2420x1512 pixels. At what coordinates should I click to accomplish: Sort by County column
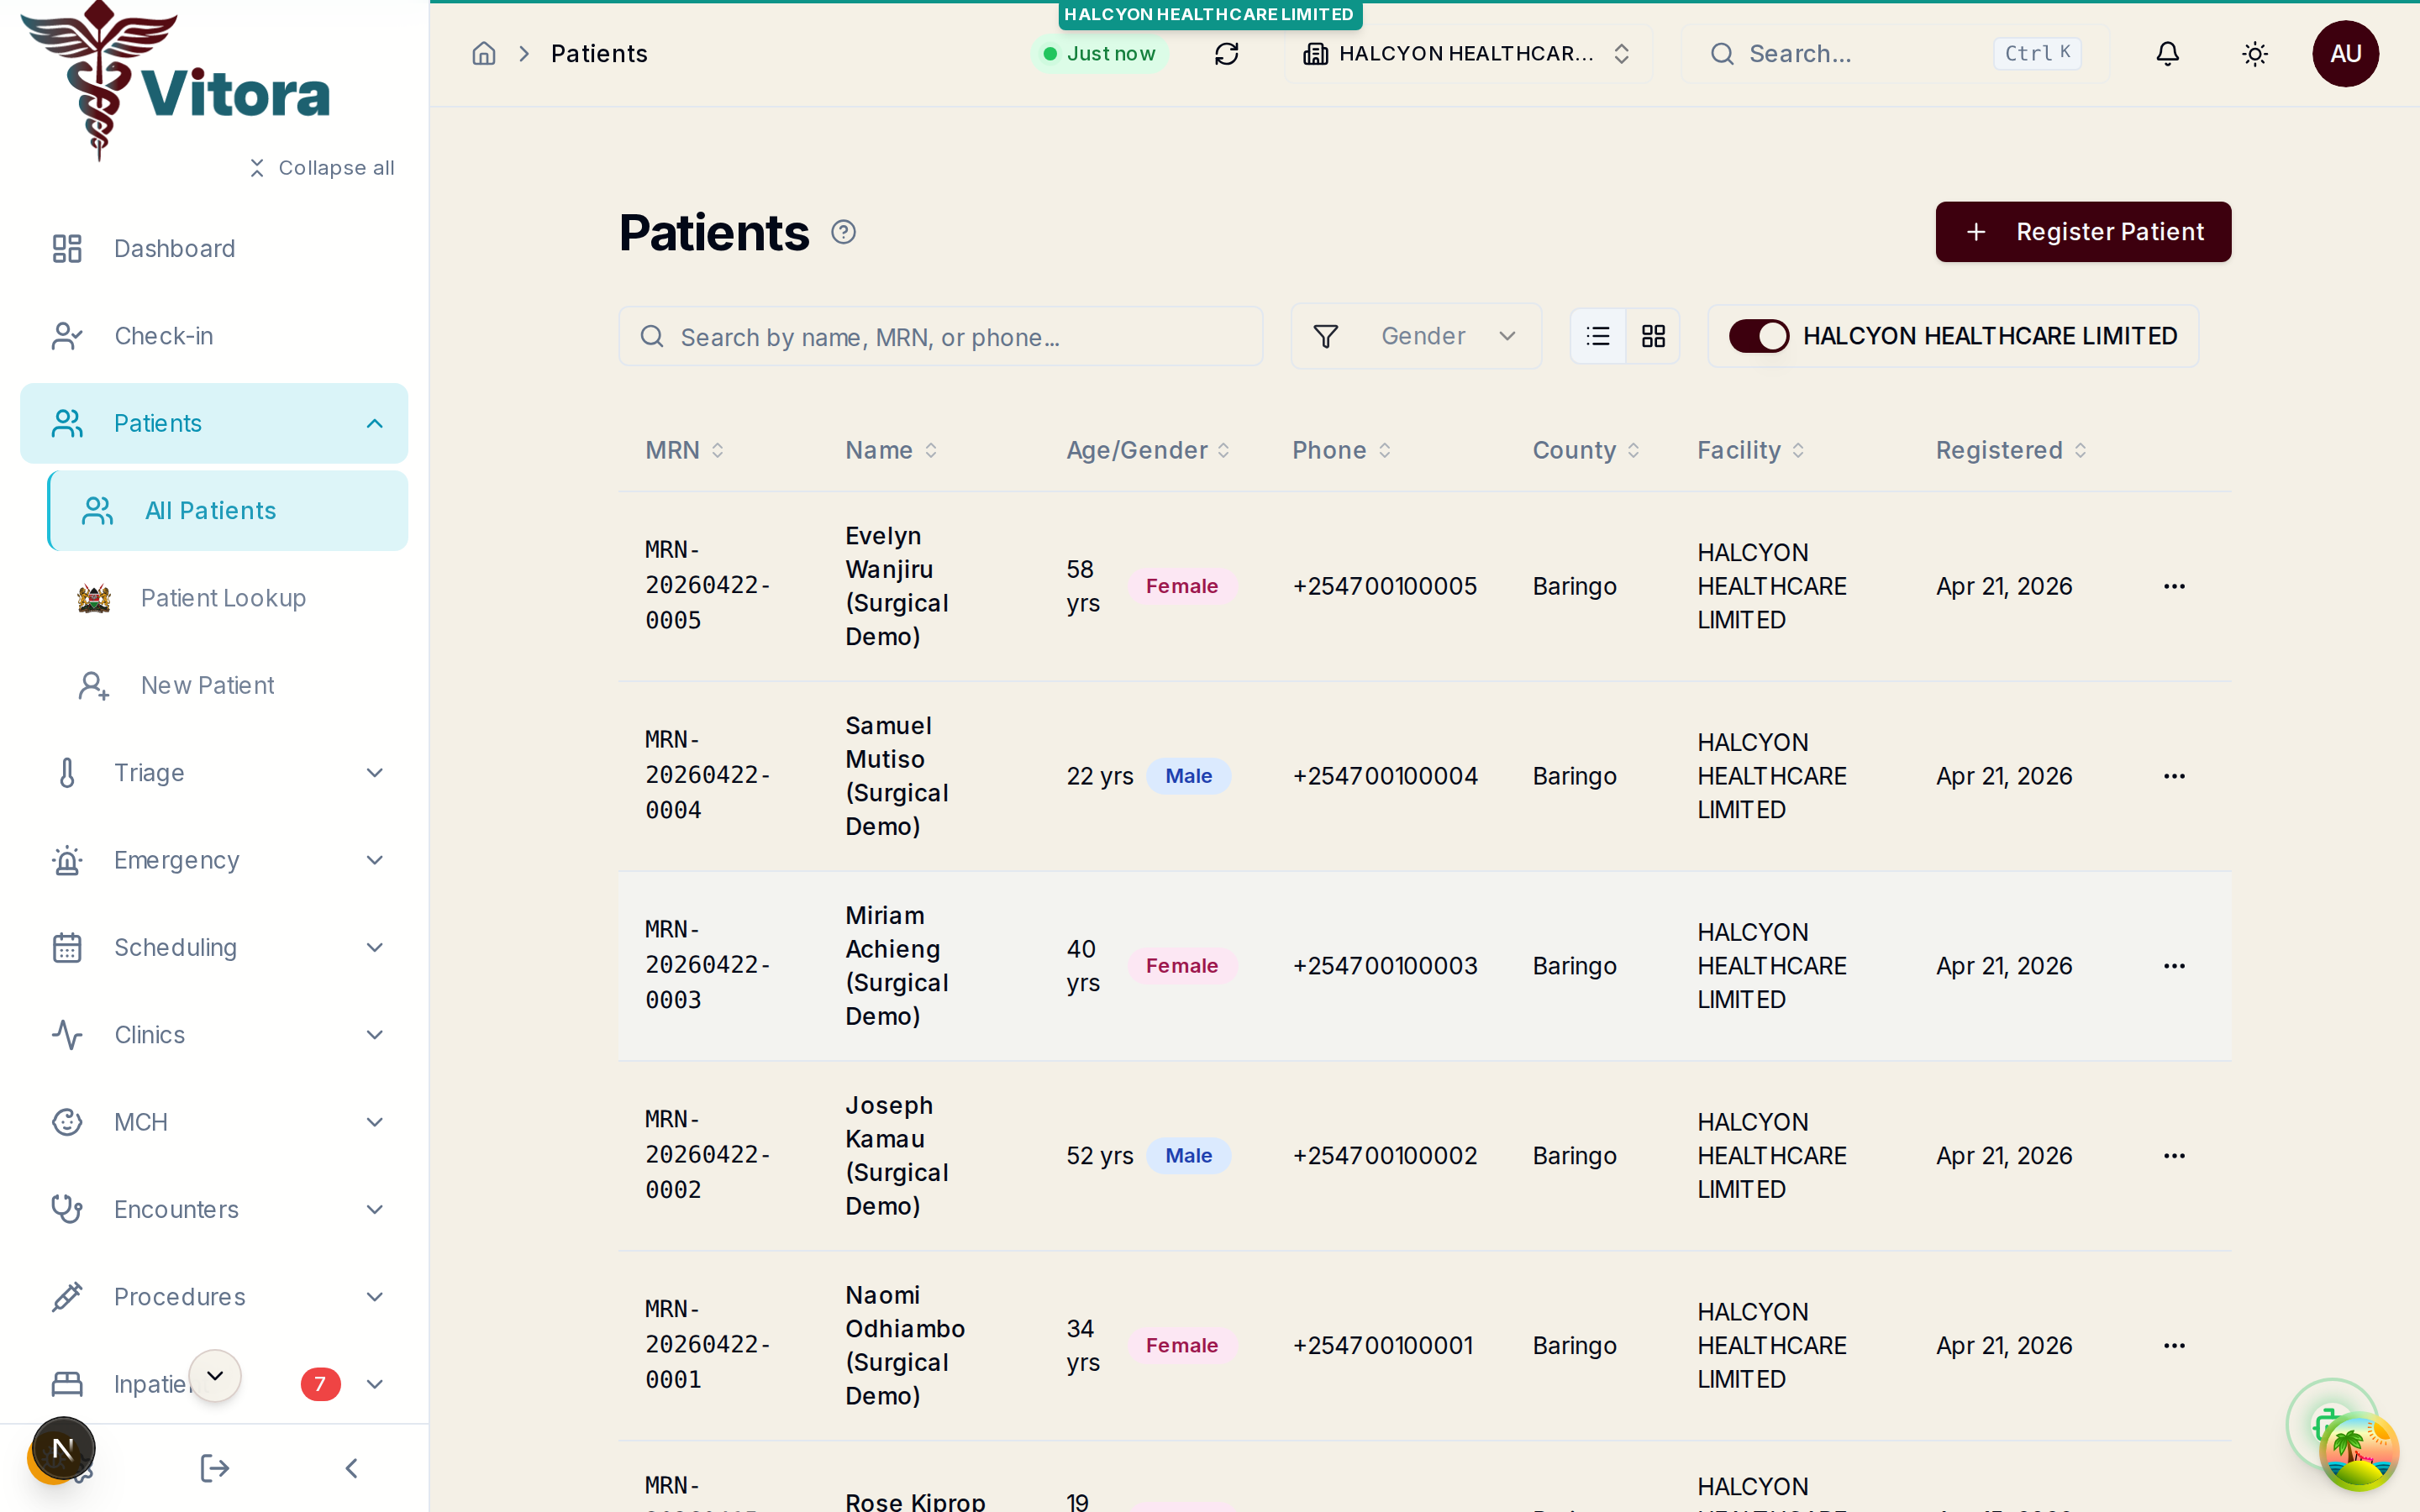tap(1586, 450)
